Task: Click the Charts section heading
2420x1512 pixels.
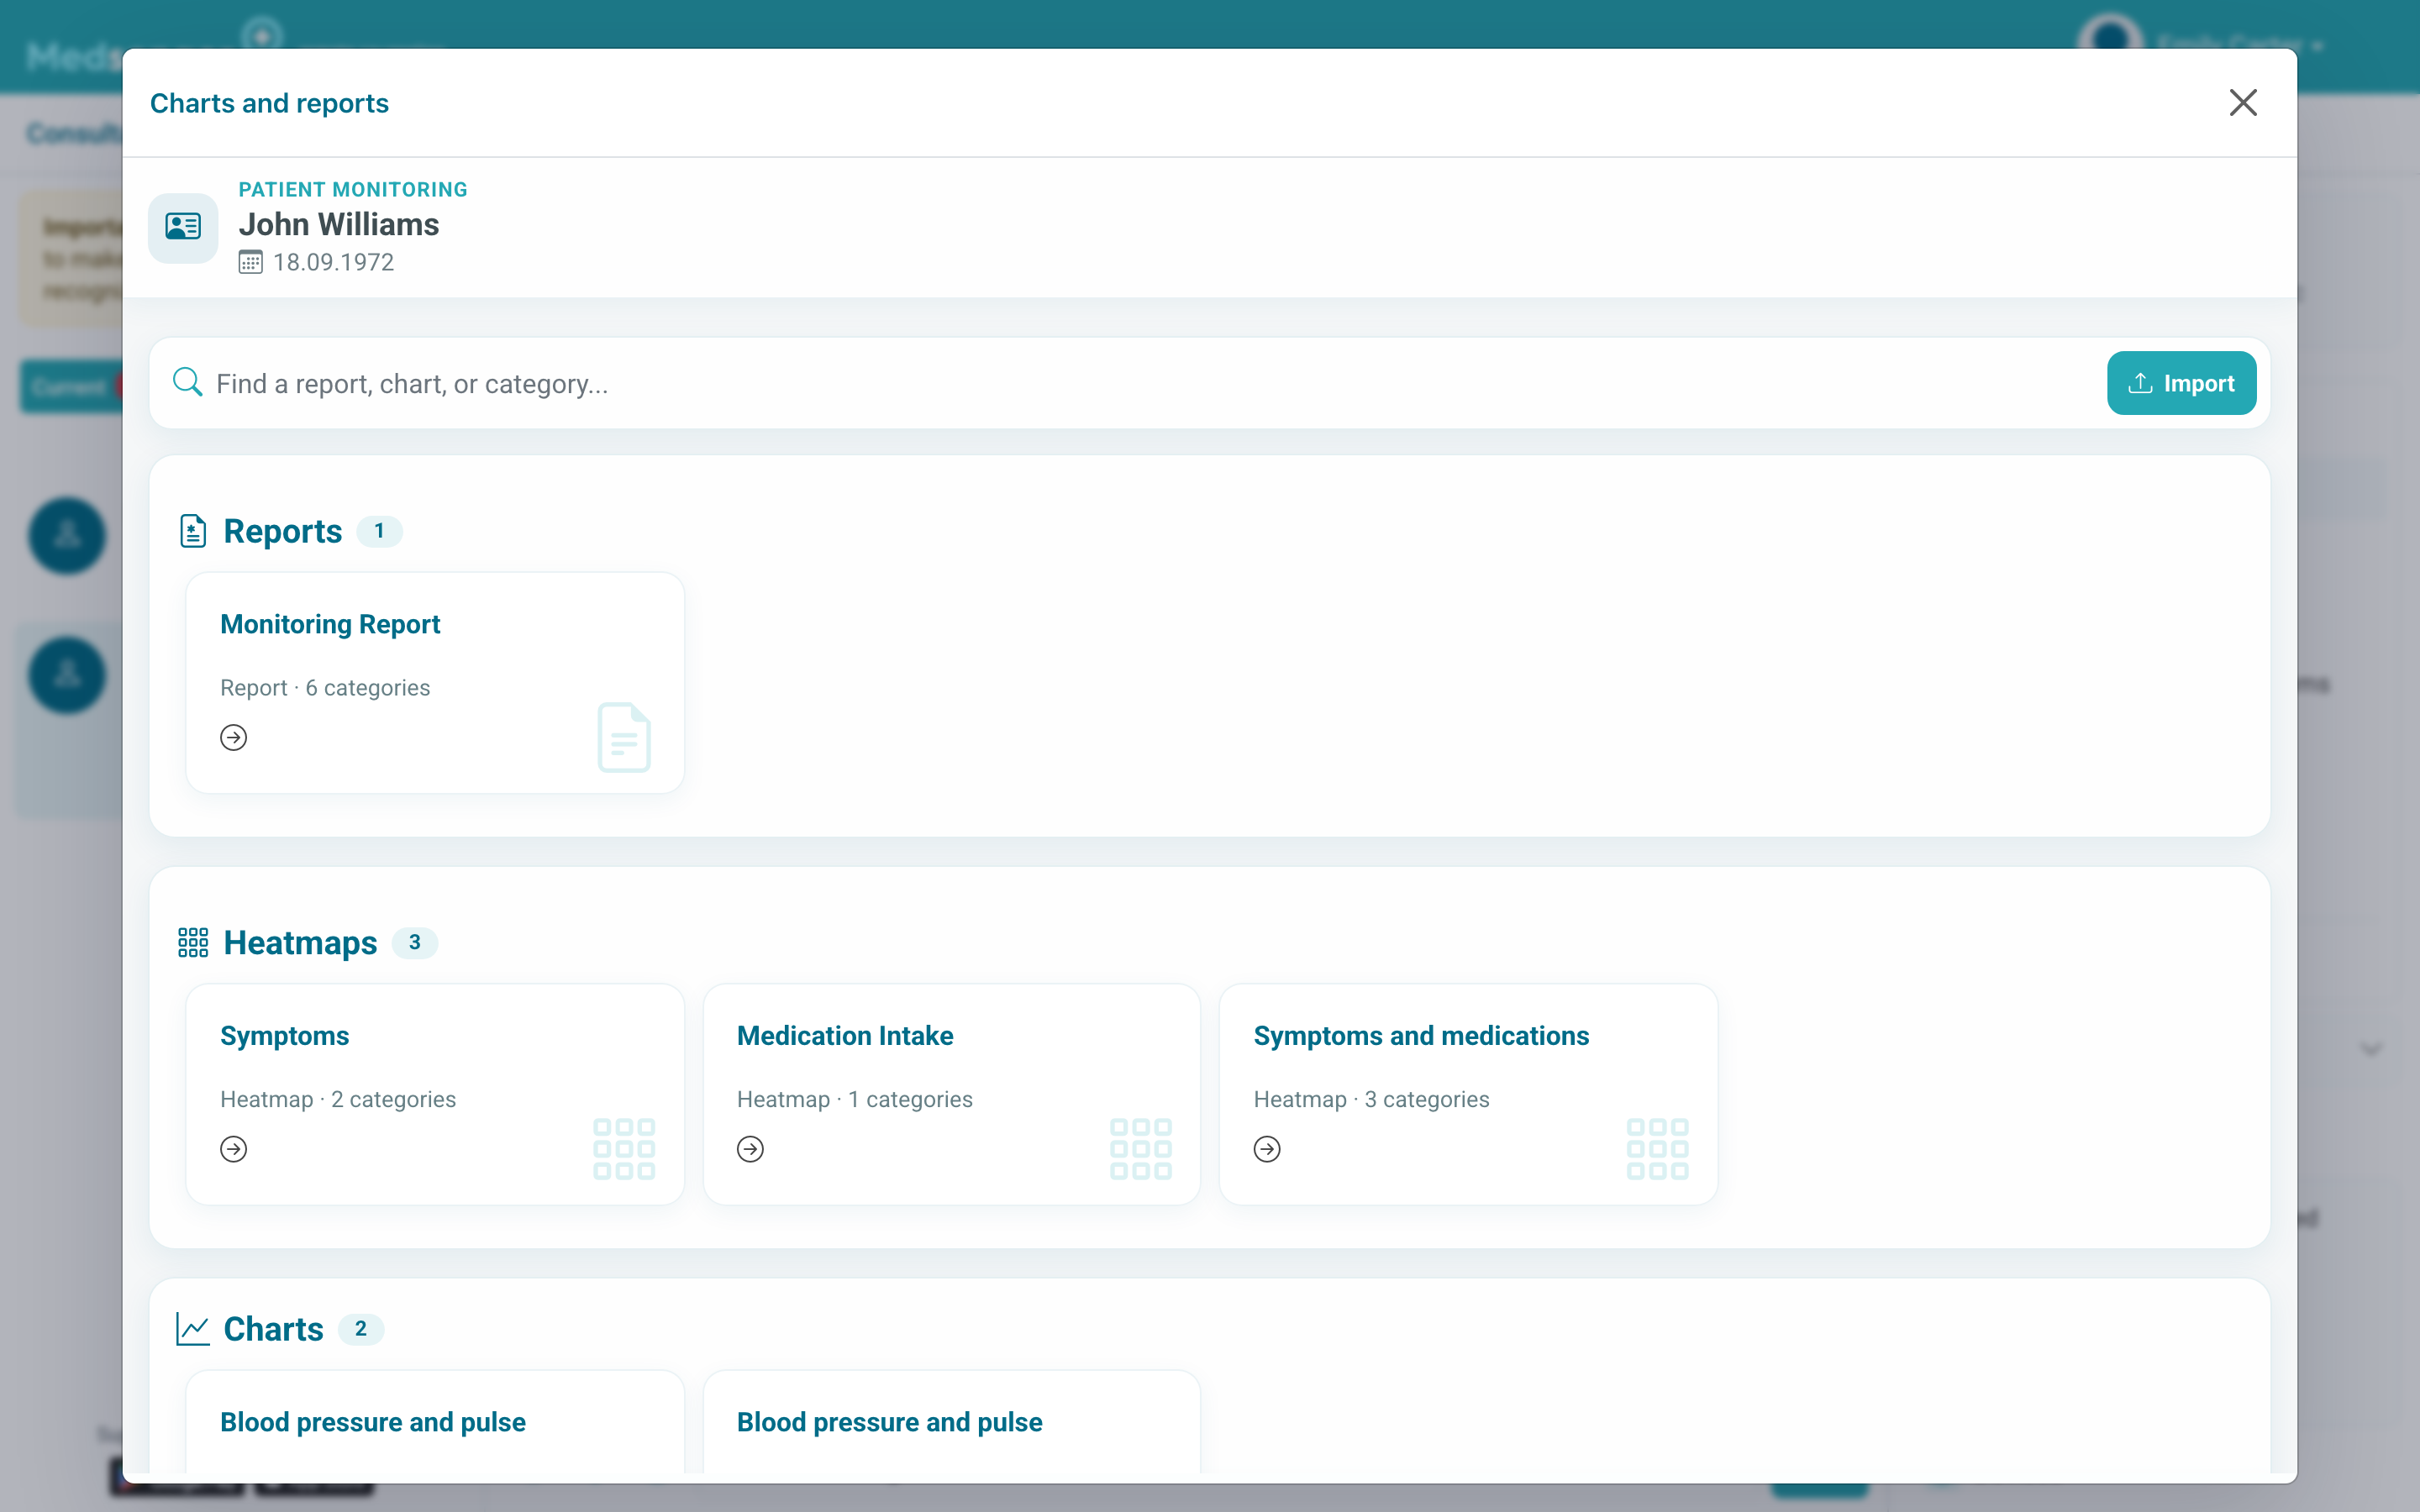Action: click(x=273, y=1329)
